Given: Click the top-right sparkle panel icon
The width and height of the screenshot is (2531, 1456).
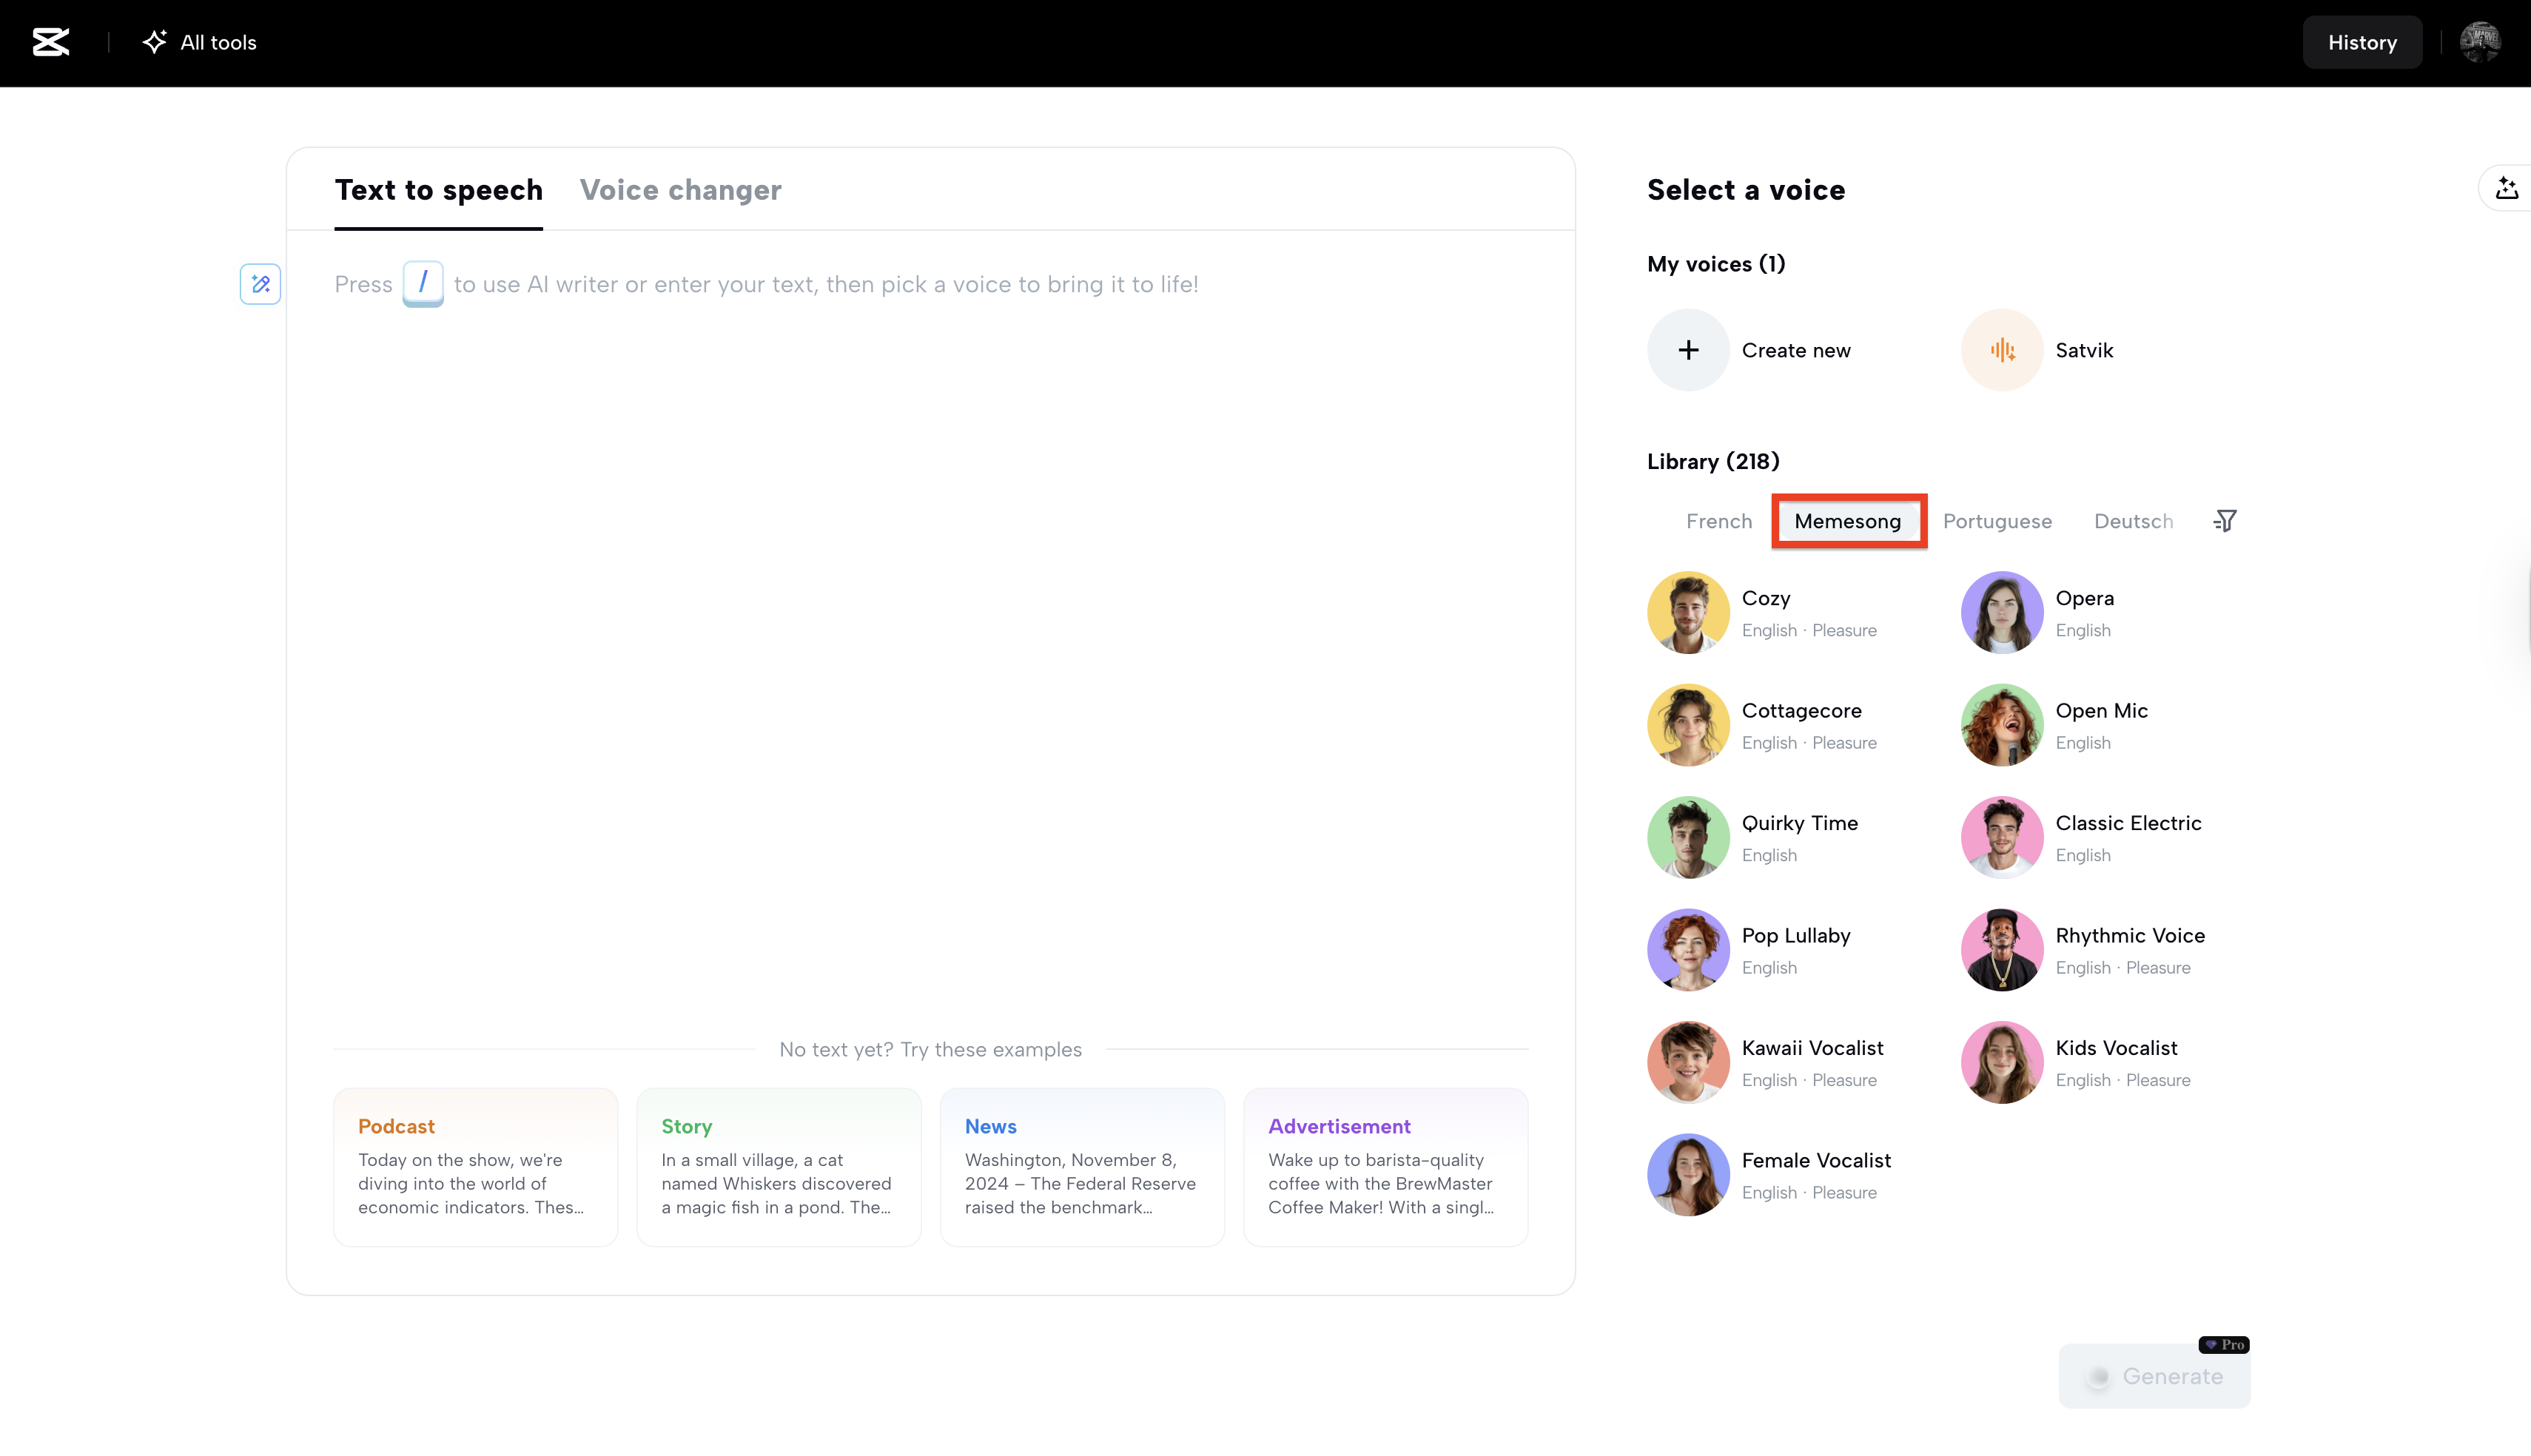Looking at the screenshot, I should (x=2506, y=188).
